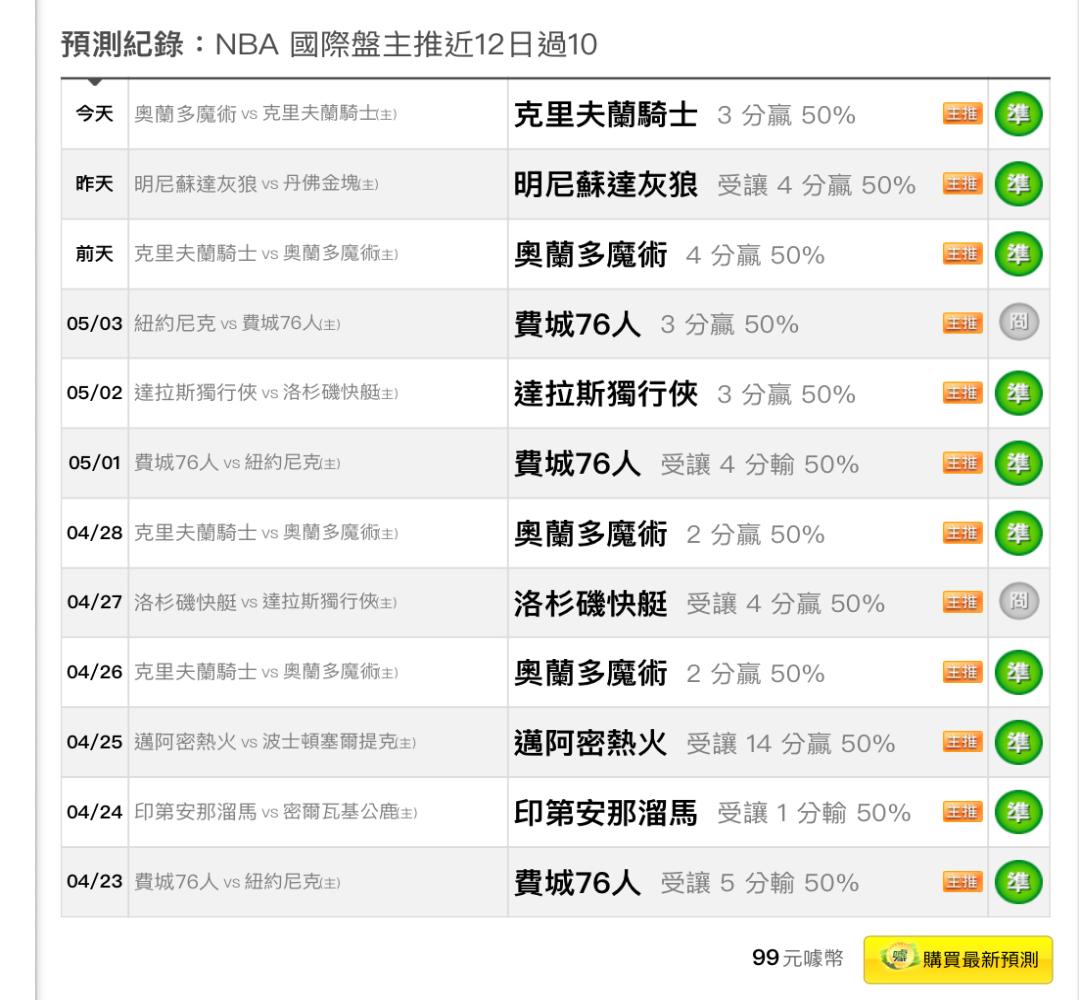This screenshot has height=1000, width=1080.
Task: Click the orange 主推 badge in the 05/01 row
Action: click(x=962, y=463)
